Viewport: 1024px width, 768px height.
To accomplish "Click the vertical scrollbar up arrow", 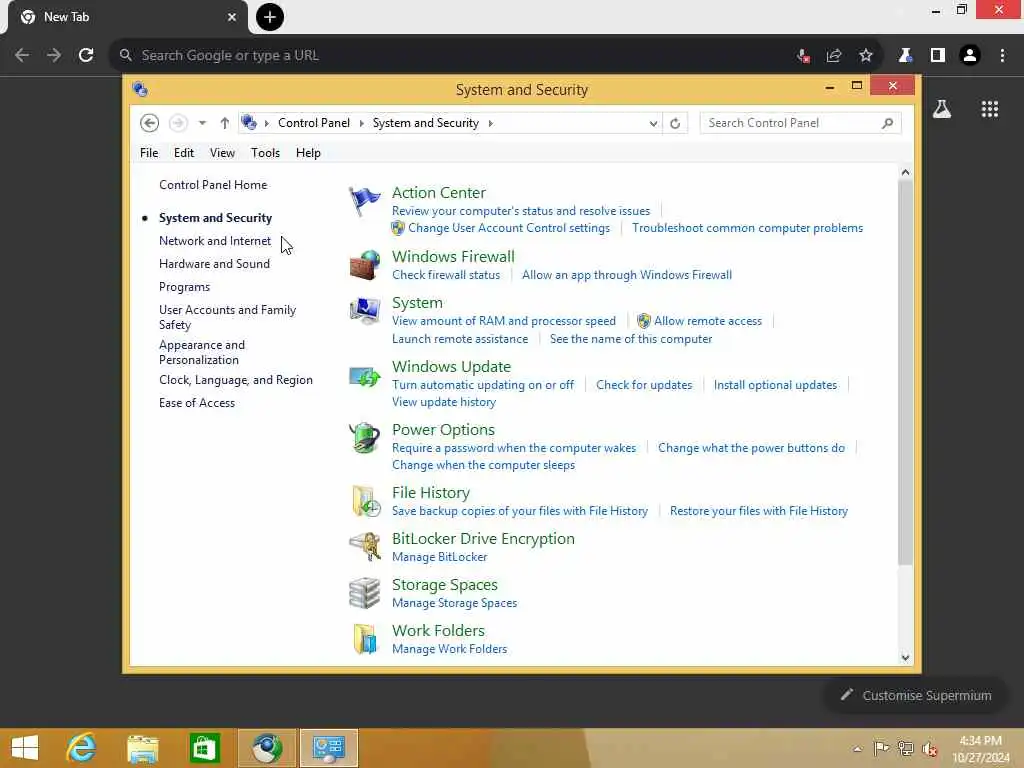I will click(x=905, y=172).
